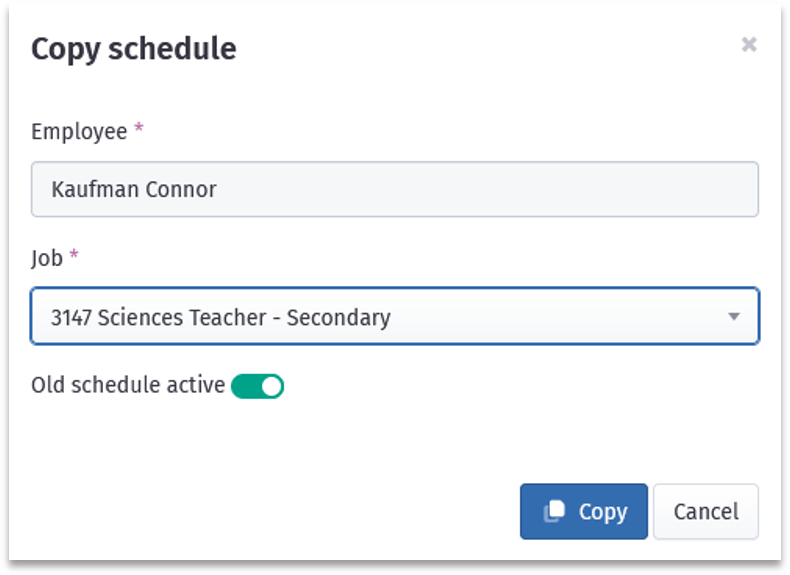Close the Copy schedule dialog with X
Image resolution: width=790 pixels, height=575 pixels.
coord(749,45)
